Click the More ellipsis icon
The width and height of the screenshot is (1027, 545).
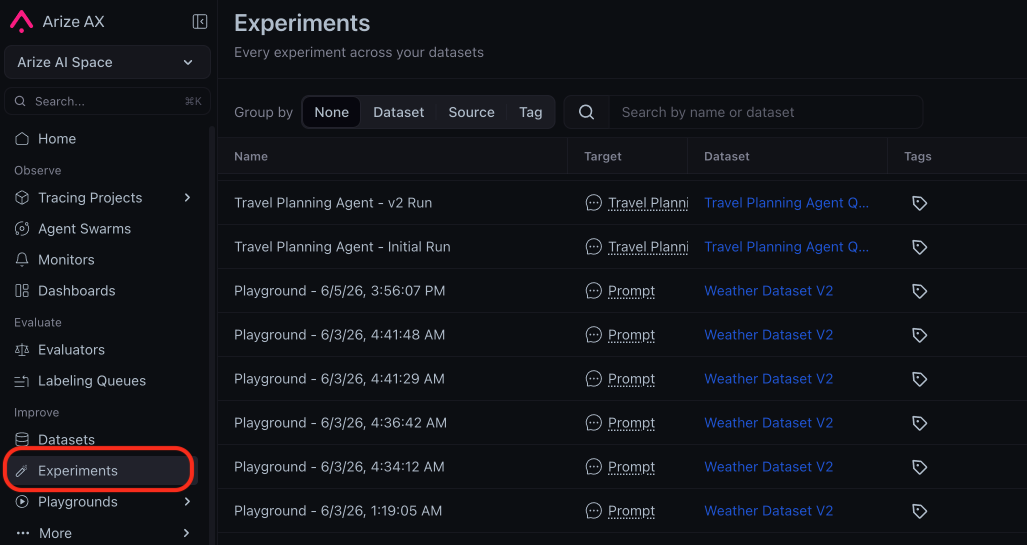(x=22, y=533)
